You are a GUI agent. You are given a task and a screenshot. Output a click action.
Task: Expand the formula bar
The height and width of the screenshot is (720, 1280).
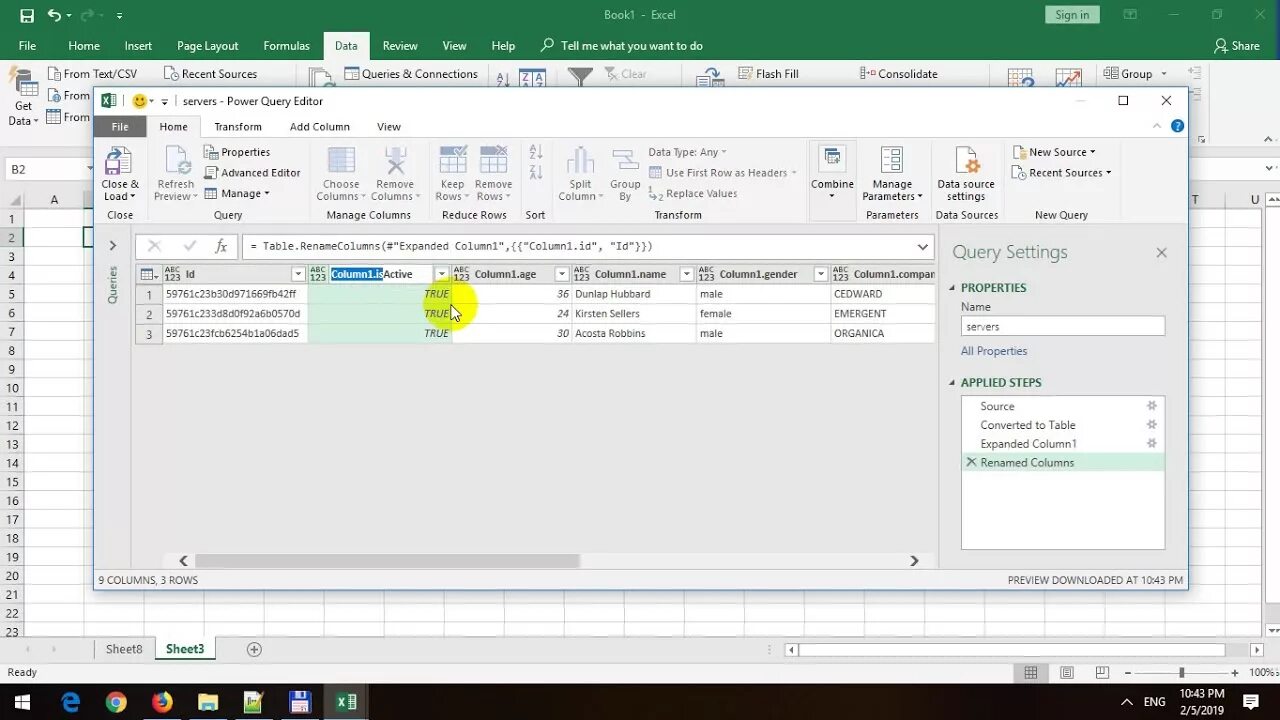click(922, 246)
